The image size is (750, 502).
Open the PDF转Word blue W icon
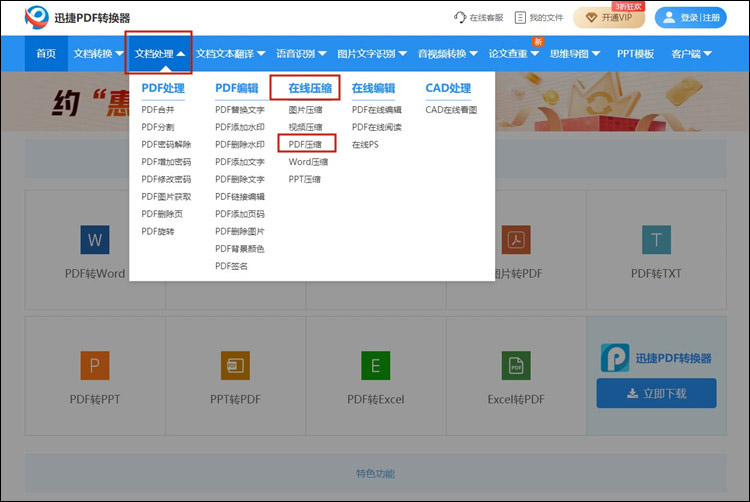point(95,240)
